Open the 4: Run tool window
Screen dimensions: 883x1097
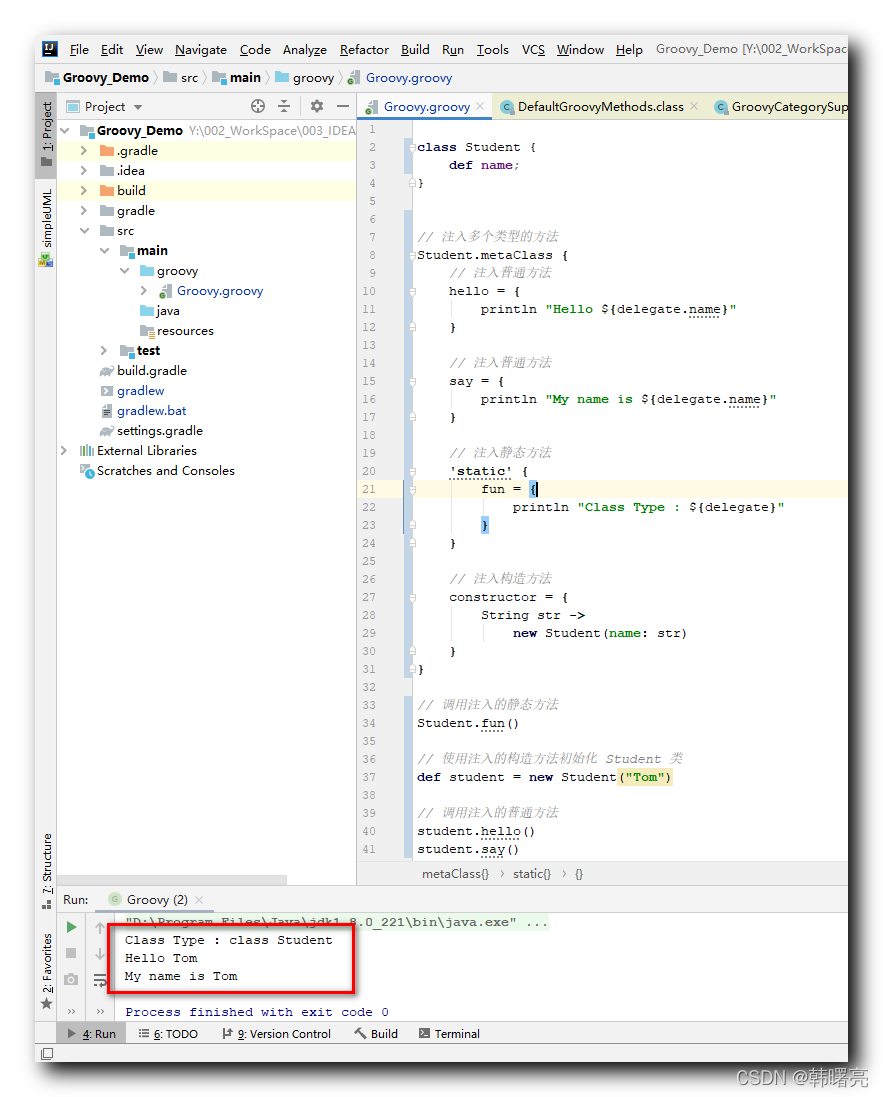click(x=92, y=1033)
